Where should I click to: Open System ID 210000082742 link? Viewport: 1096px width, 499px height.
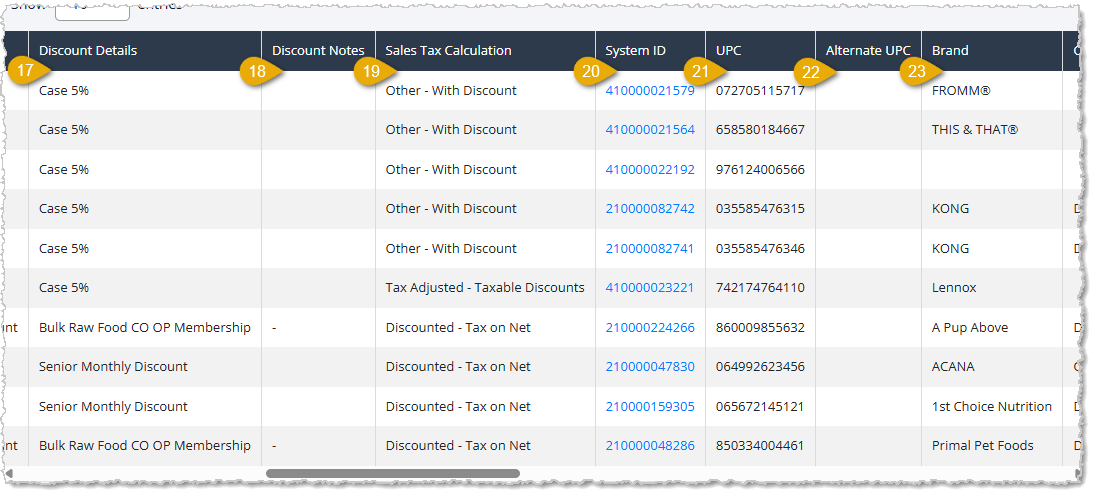pyautogui.click(x=650, y=208)
